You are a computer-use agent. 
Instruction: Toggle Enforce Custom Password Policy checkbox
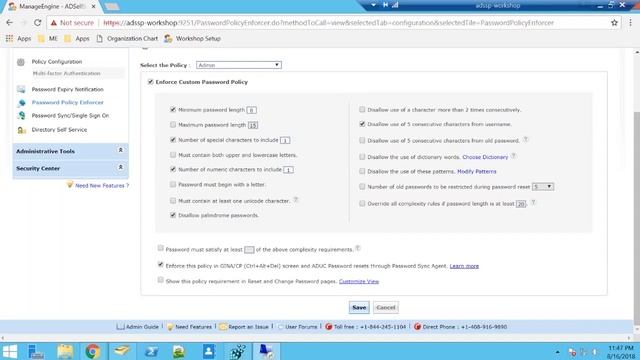point(151,82)
